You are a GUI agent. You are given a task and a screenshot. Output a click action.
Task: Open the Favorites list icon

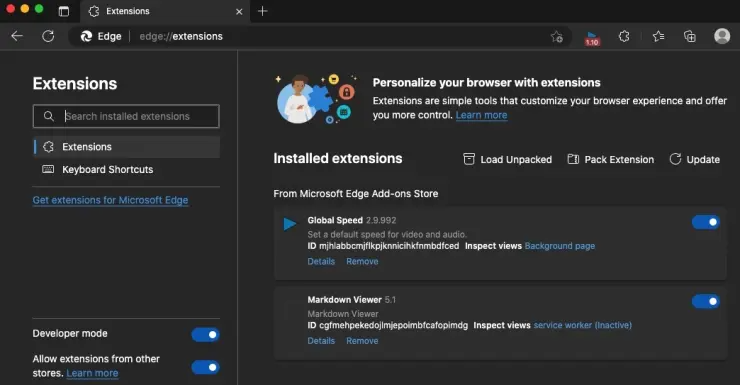pos(658,36)
